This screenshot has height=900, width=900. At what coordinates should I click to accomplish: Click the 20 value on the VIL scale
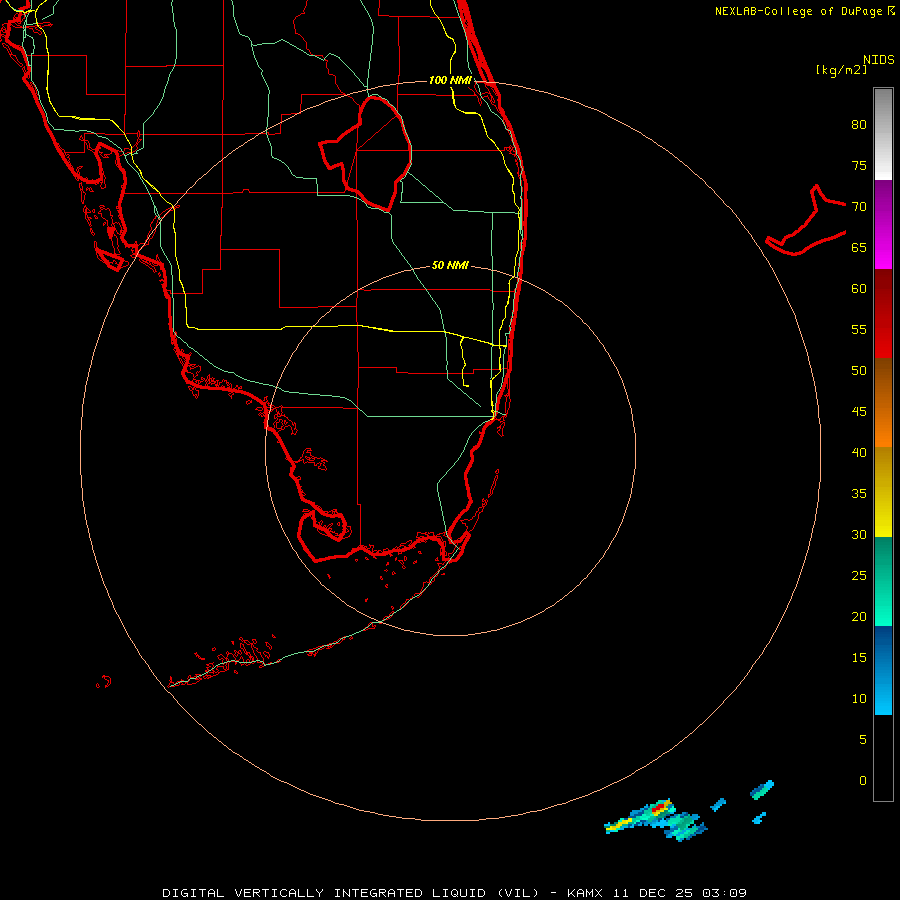(859, 617)
